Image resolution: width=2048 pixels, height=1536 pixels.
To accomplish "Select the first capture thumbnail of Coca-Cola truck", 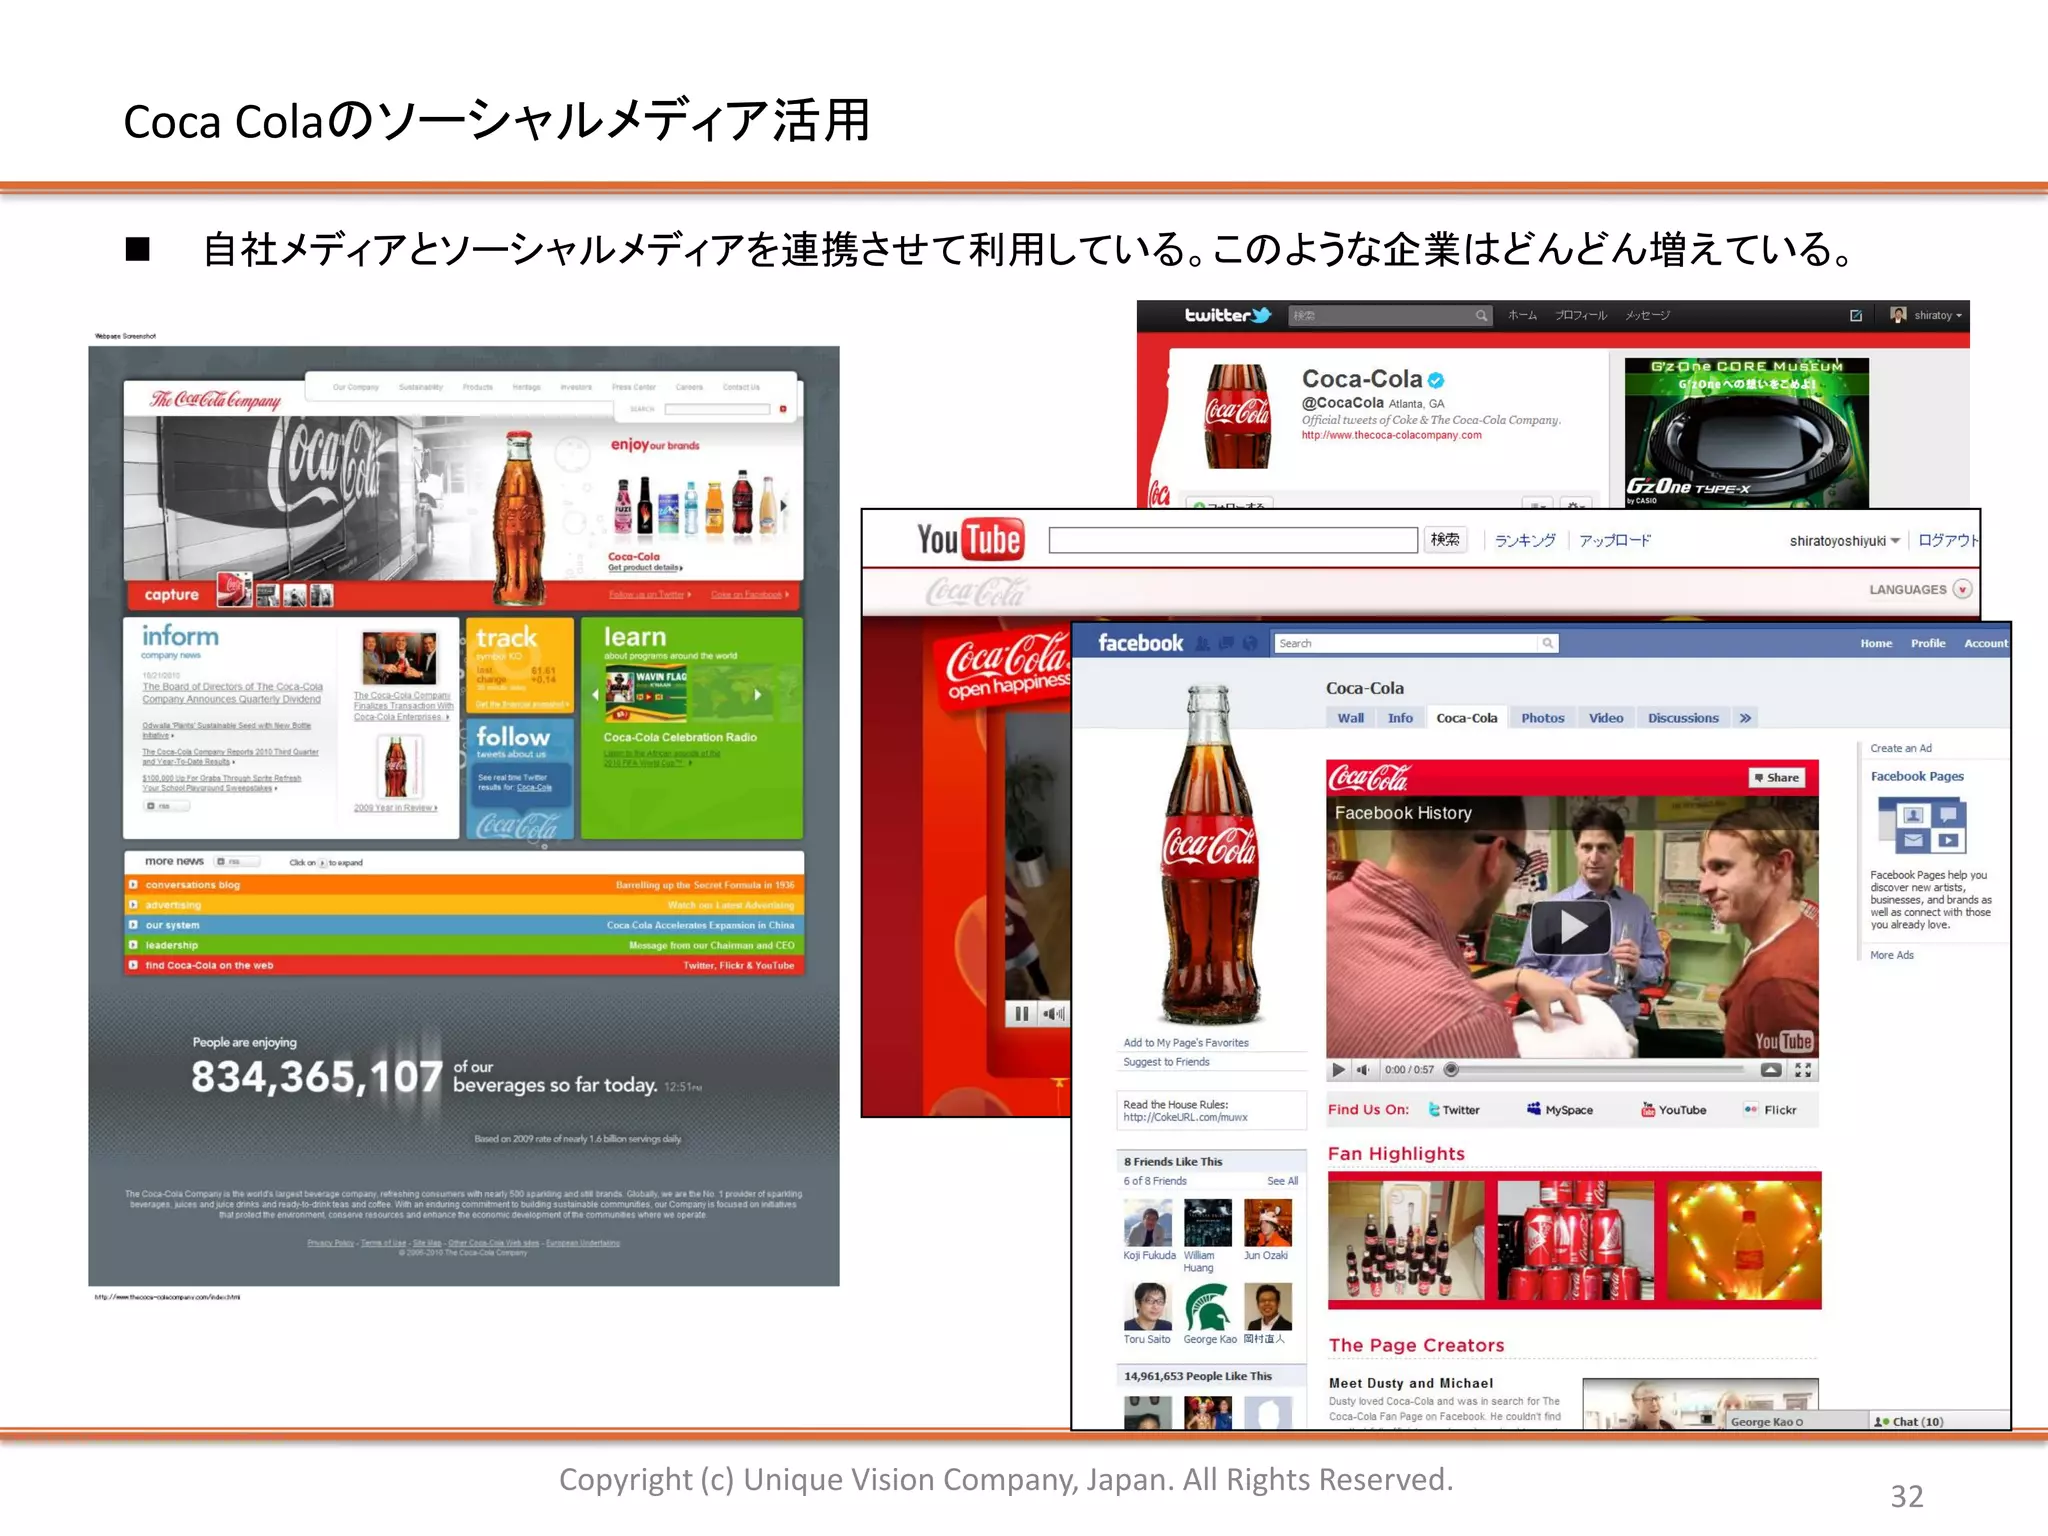I will coord(235,591).
